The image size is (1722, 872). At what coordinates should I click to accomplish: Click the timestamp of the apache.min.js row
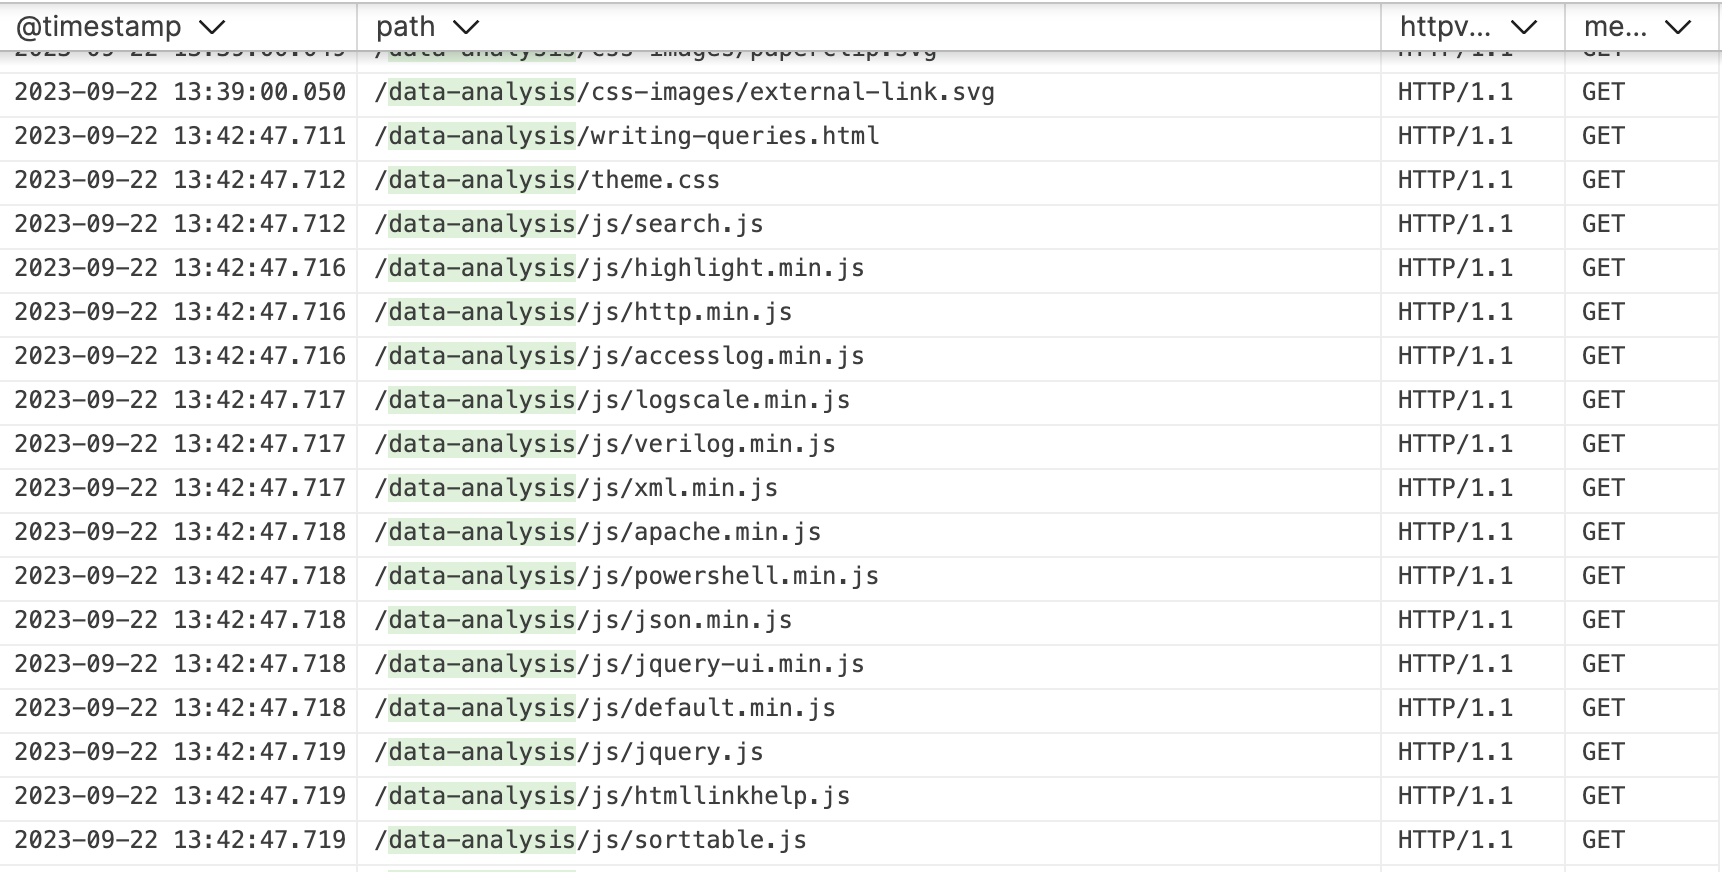tap(180, 532)
